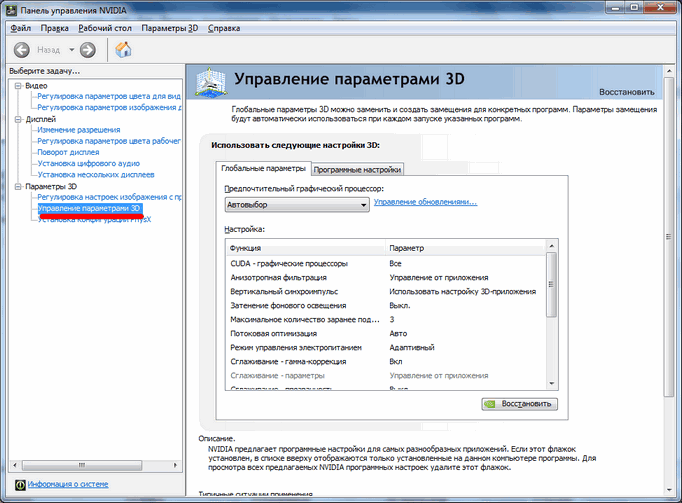Click main page scroll down arrow
Screen dimensions: 682x503
click(x=669, y=490)
